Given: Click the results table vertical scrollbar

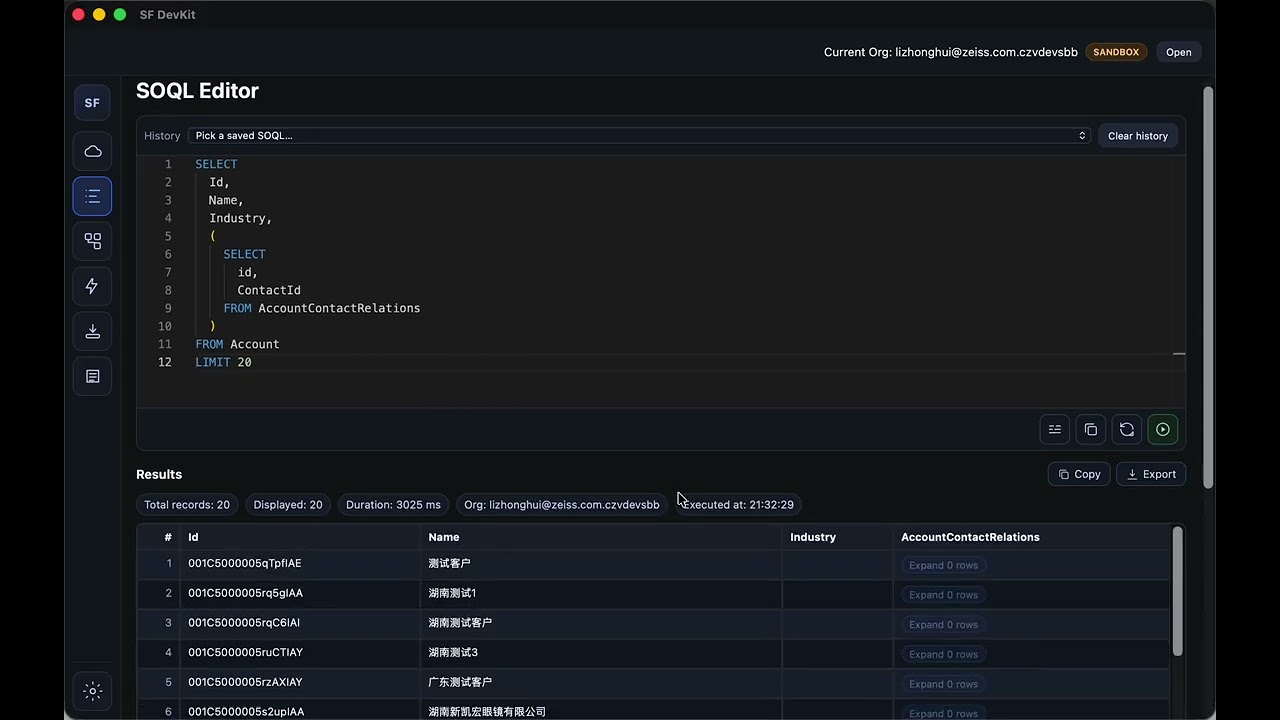Looking at the screenshot, I should click(1177, 591).
